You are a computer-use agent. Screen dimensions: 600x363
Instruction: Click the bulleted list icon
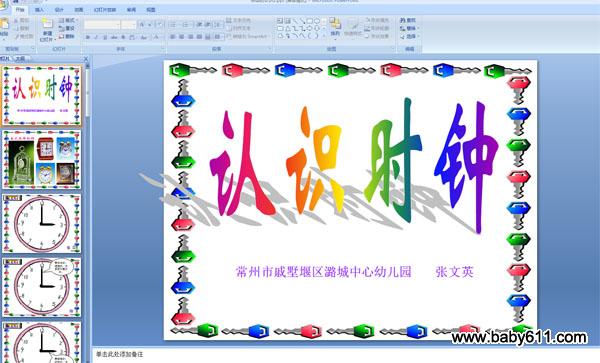pos(173,25)
